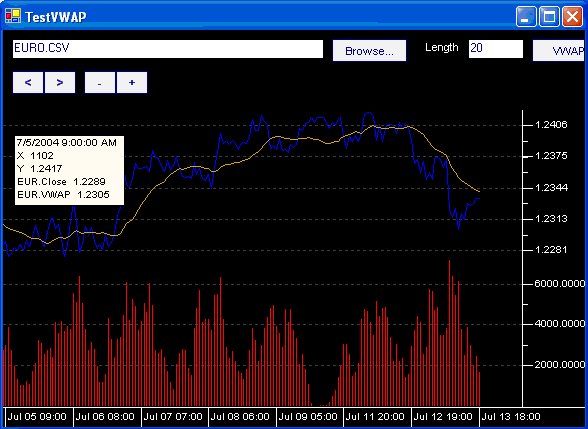Select the Jul 06 08:00 time axis label
588x429 pixels.
[105, 417]
